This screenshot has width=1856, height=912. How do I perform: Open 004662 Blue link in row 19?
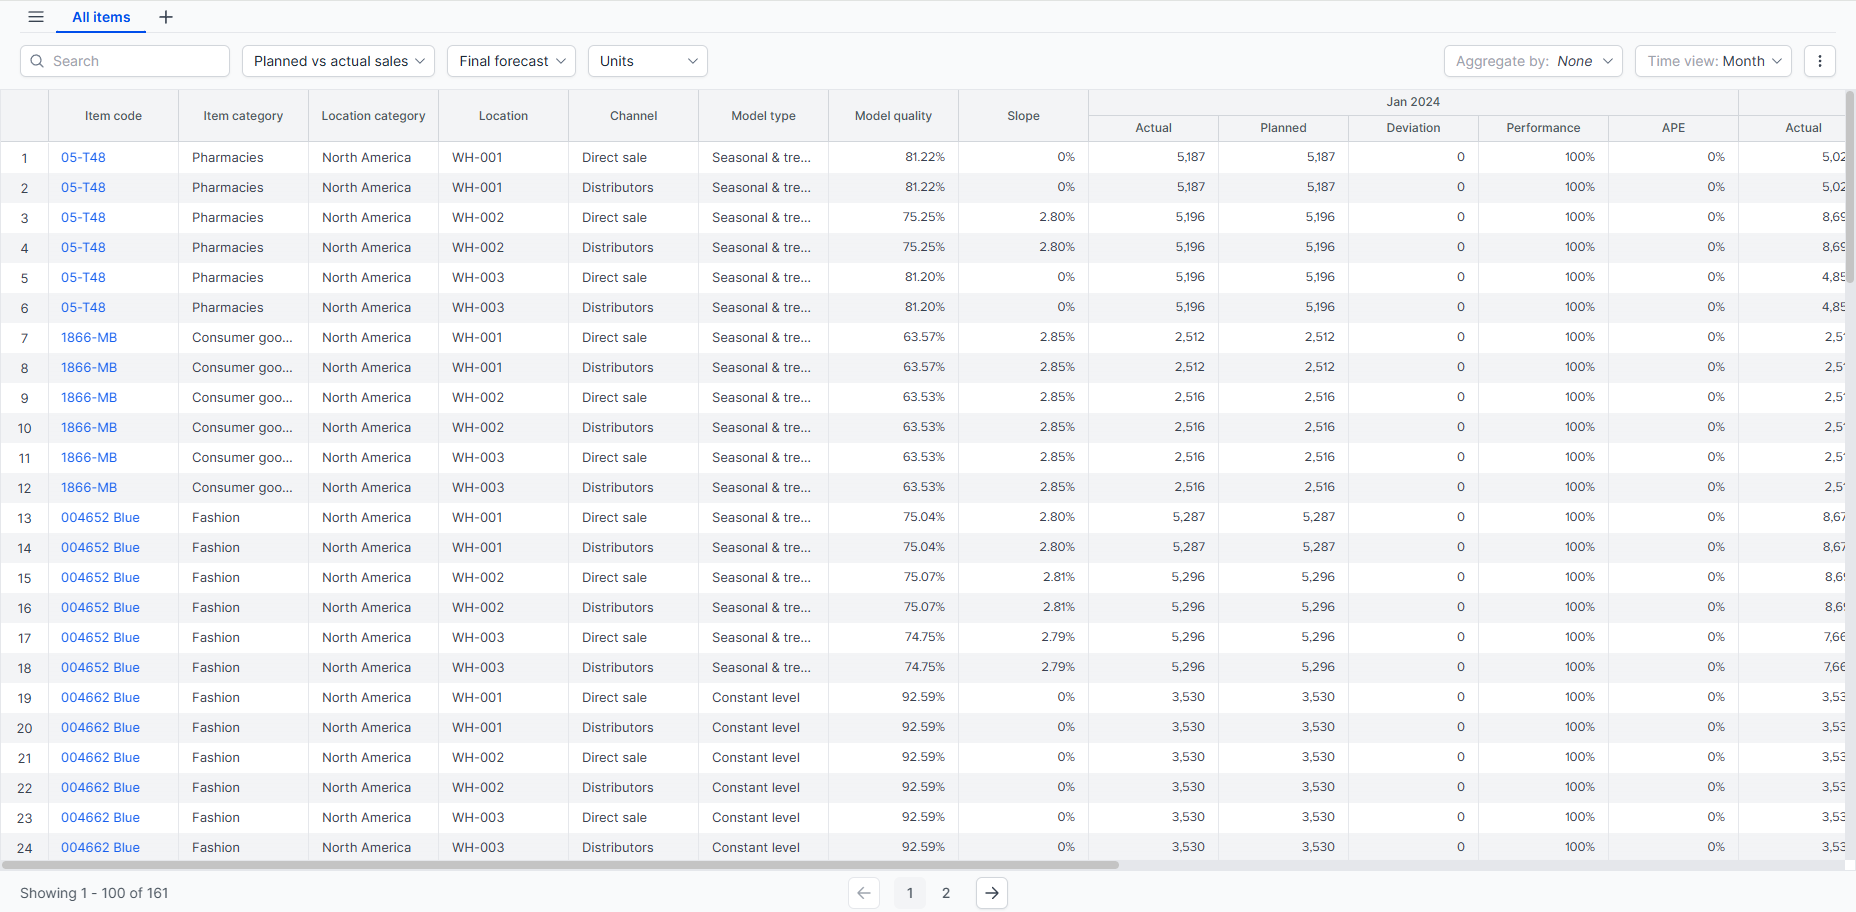click(x=100, y=697)
